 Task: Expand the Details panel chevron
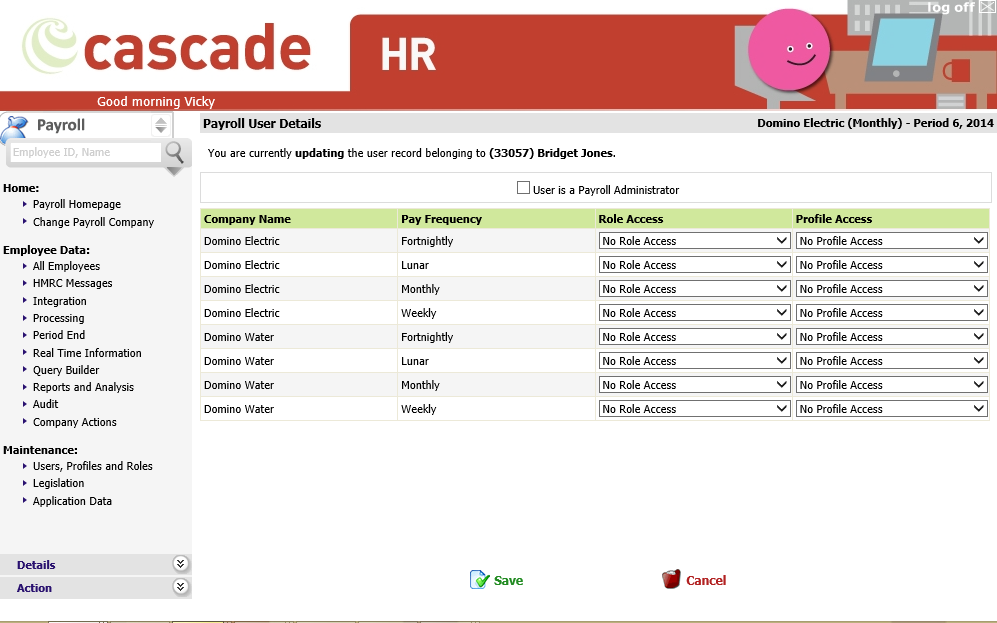tap(181, 564)
